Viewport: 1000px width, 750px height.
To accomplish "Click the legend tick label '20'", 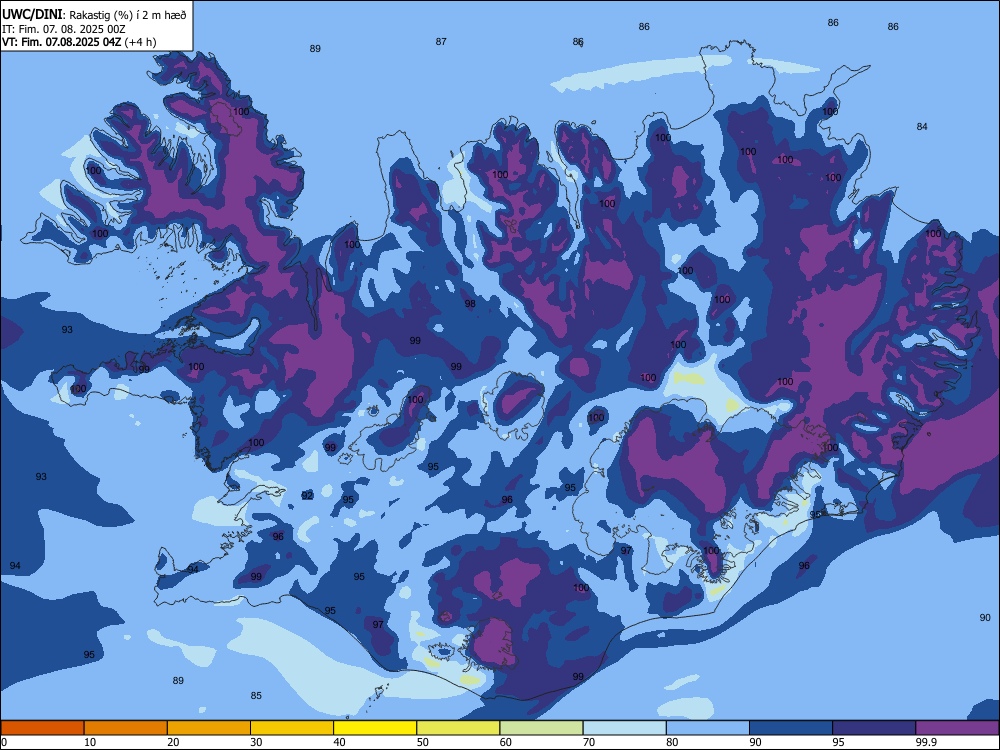I will click(x=173, y=742).
